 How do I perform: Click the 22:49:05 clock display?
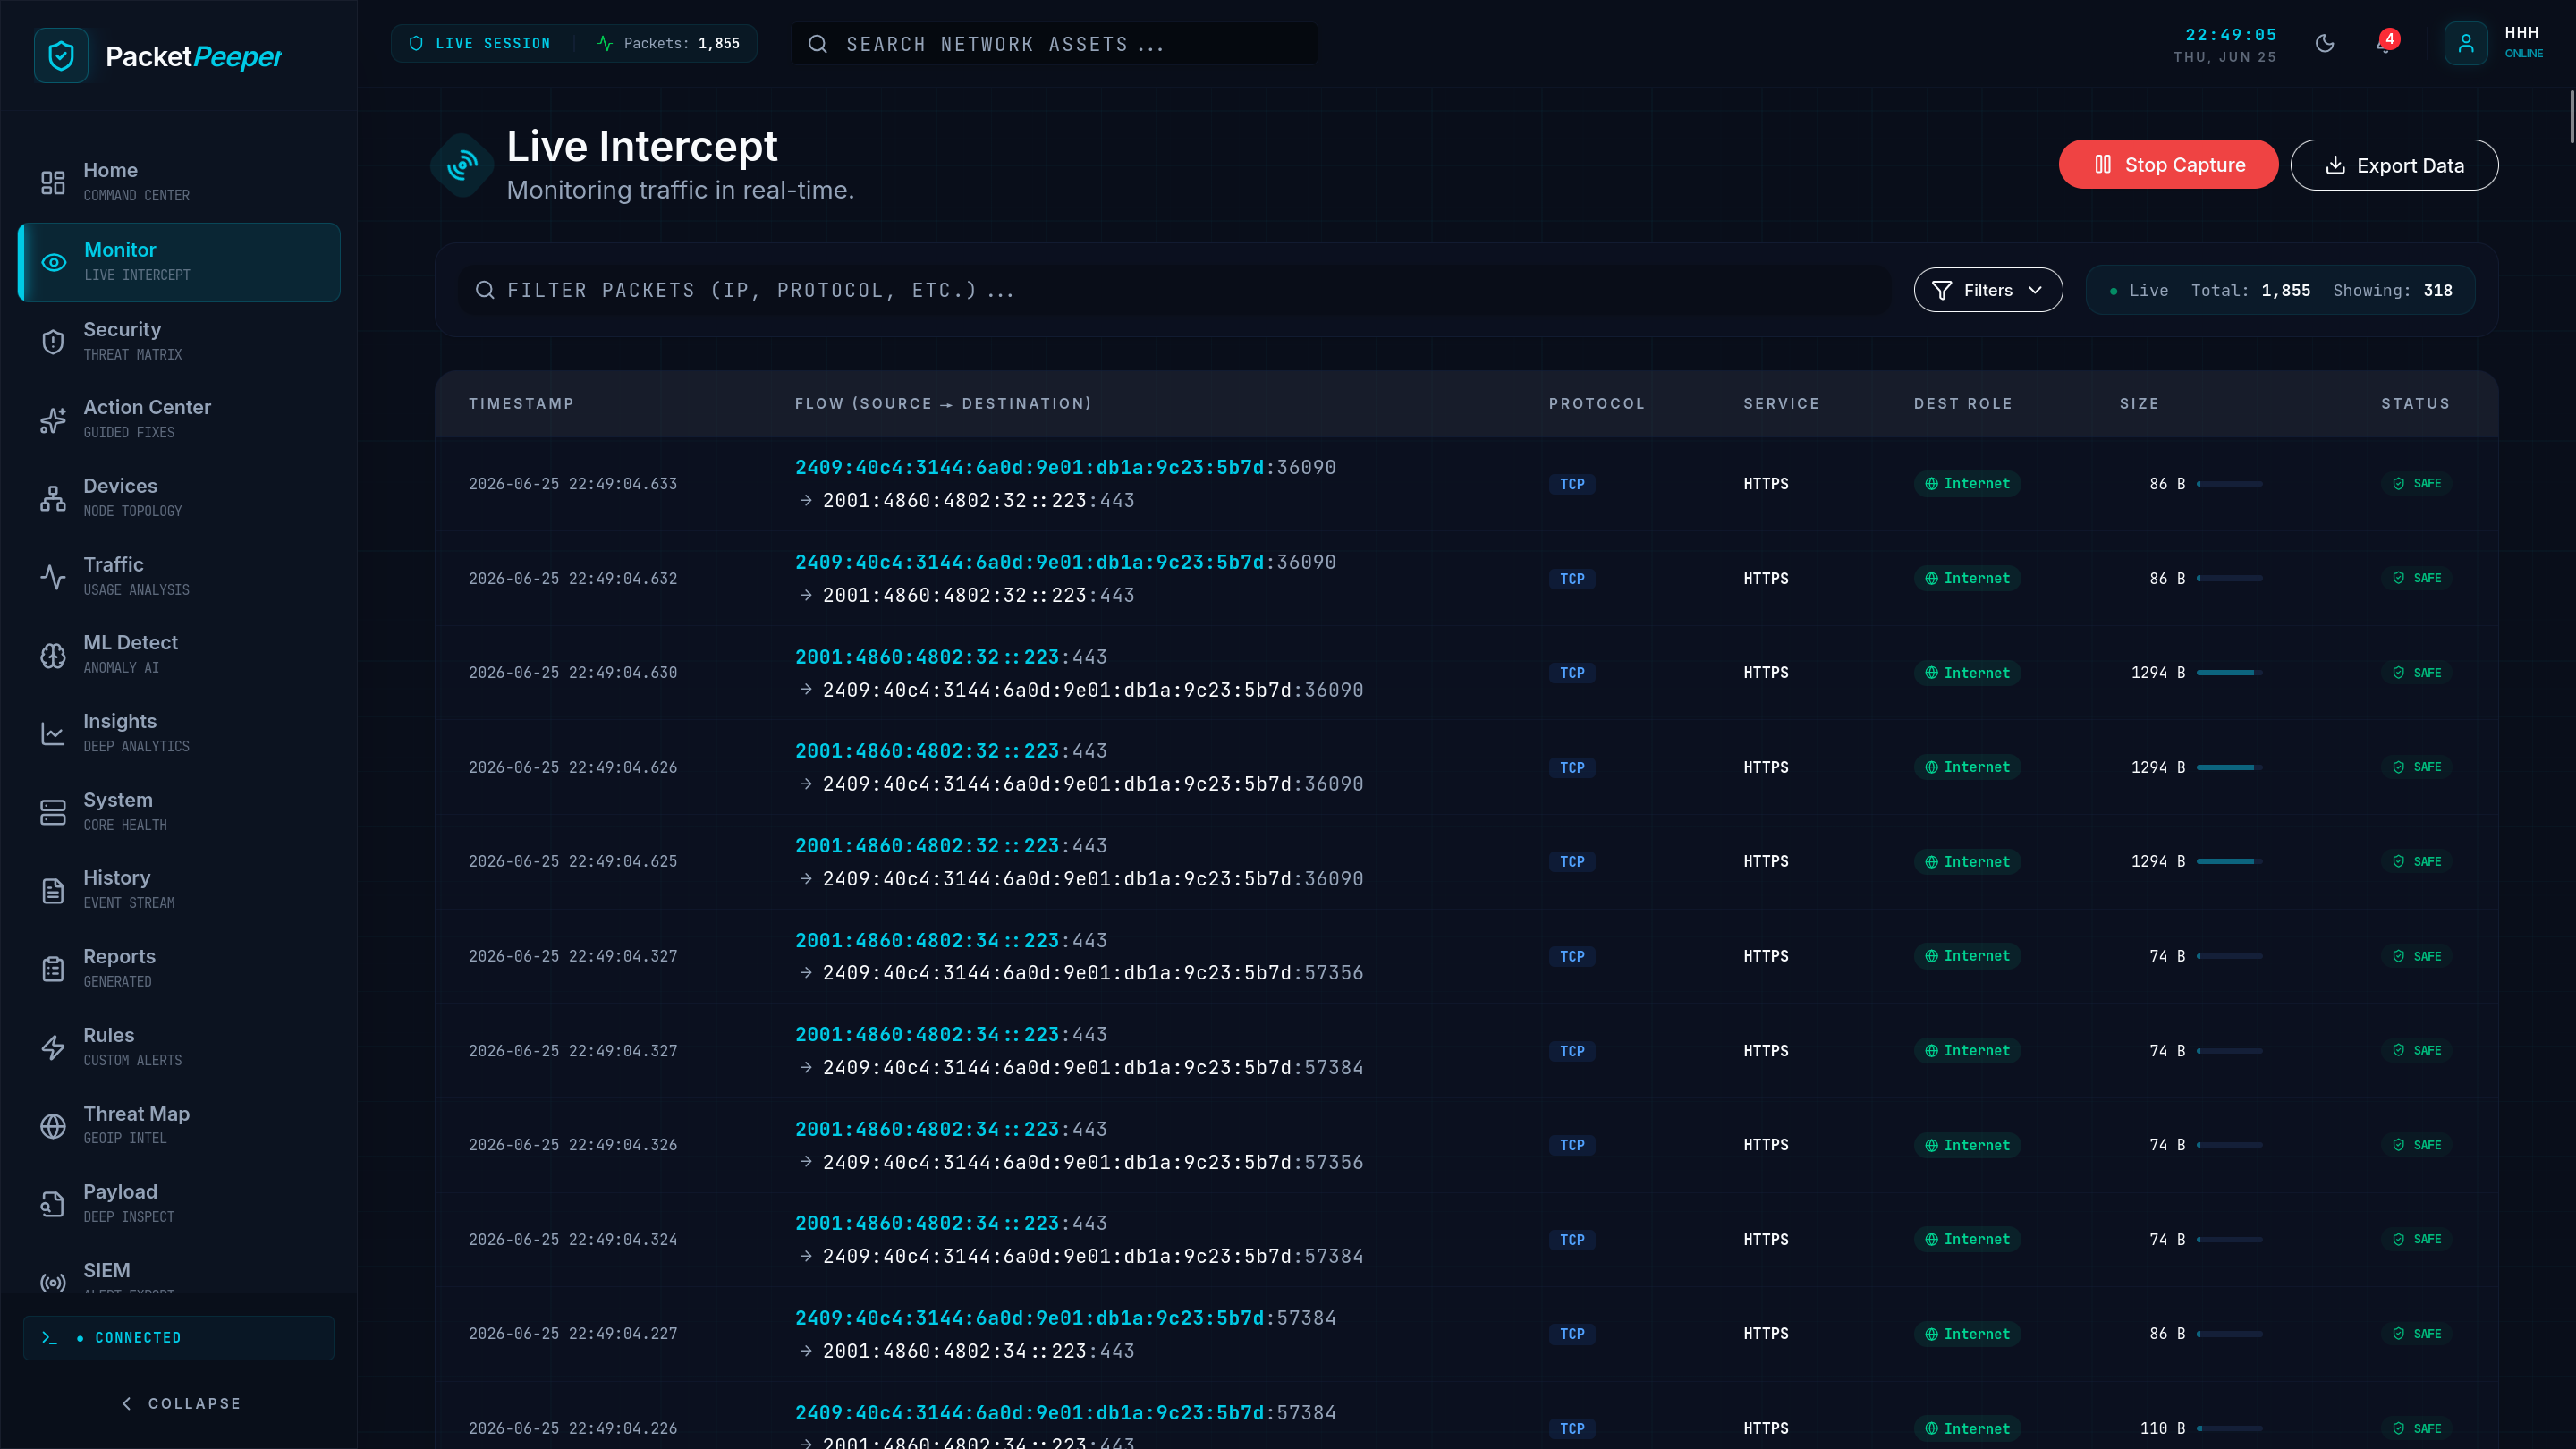coord(2230,35)
